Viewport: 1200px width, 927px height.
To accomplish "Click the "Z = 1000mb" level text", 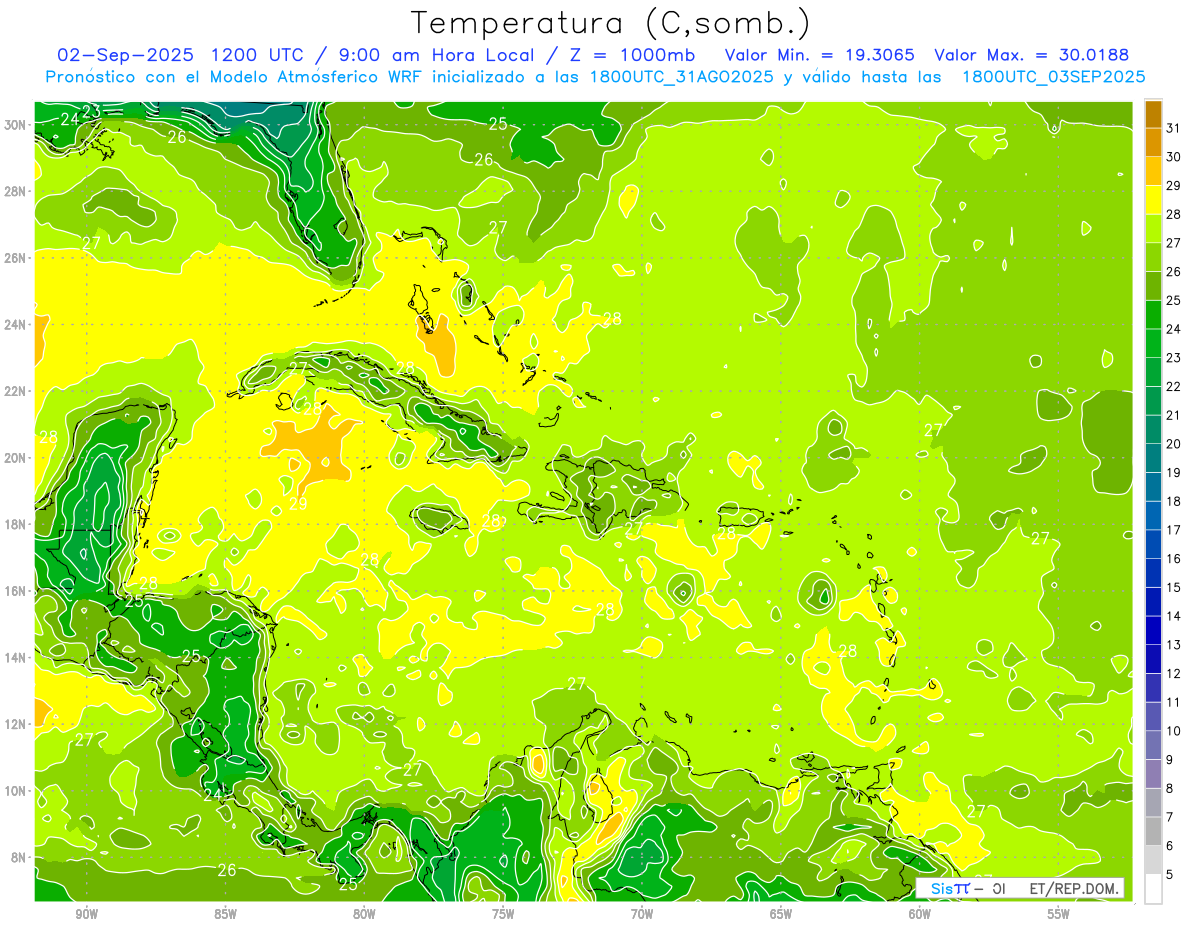I will click(627, 55).
